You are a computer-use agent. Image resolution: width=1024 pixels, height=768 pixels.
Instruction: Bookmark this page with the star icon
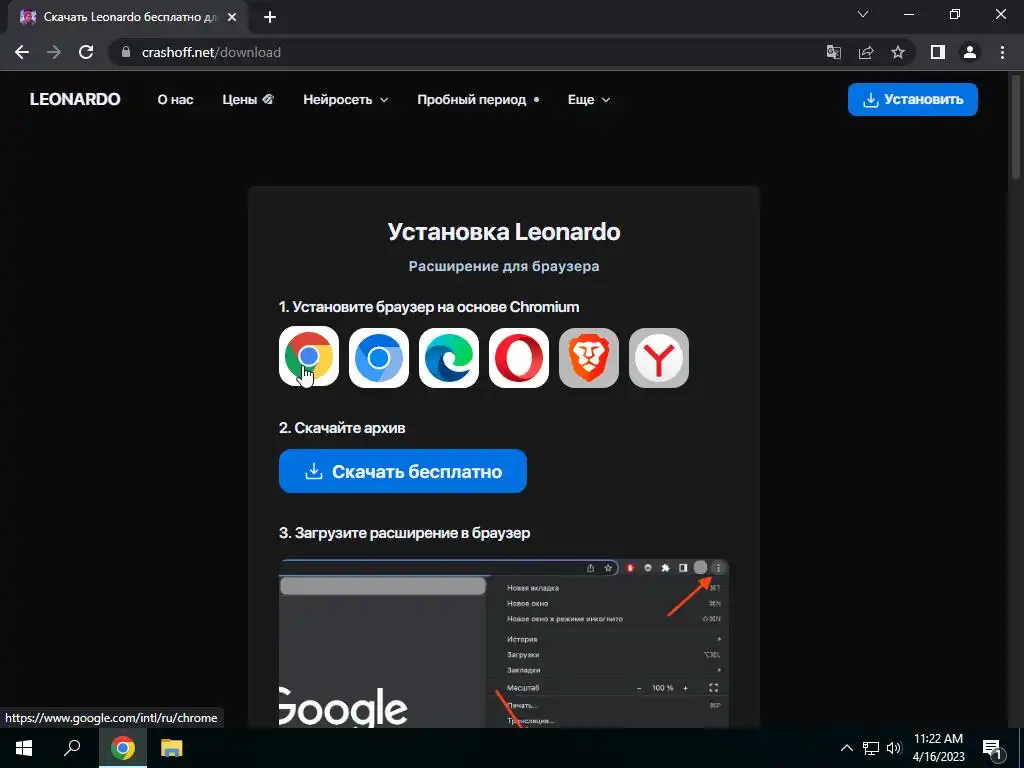tap(898, 52)
